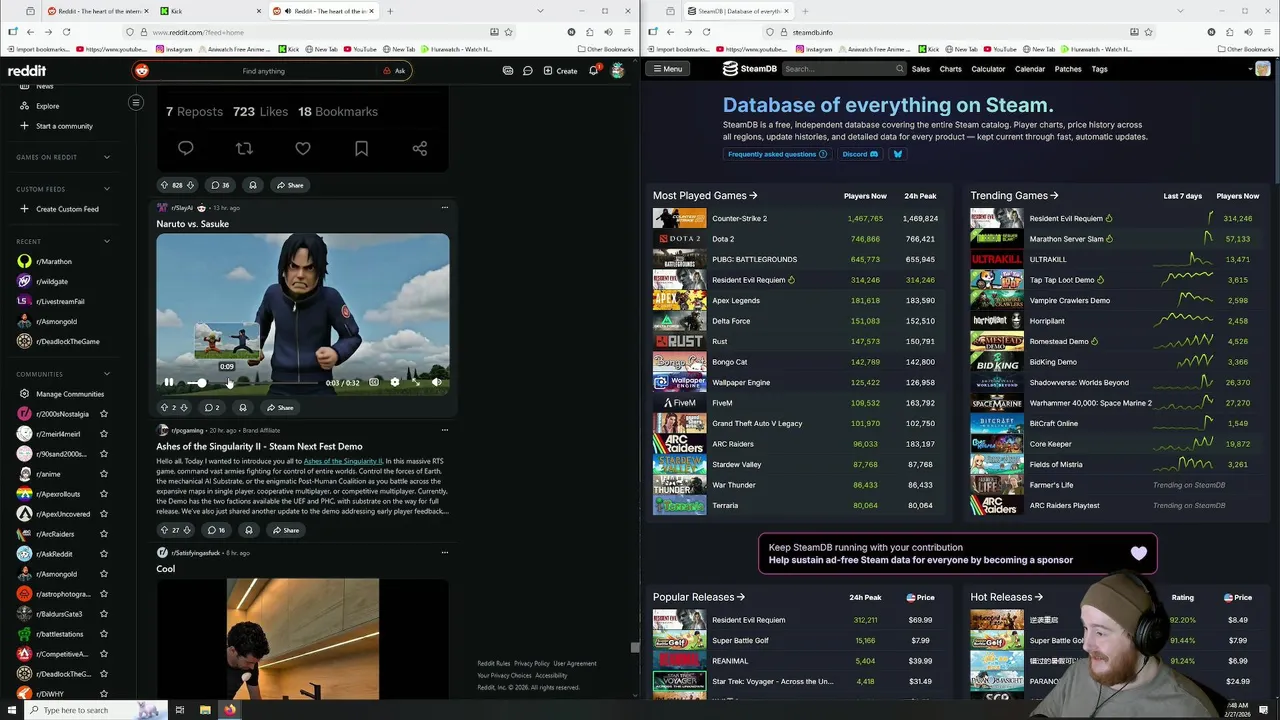Click Reddit Create post button

[x=560, y=71]
